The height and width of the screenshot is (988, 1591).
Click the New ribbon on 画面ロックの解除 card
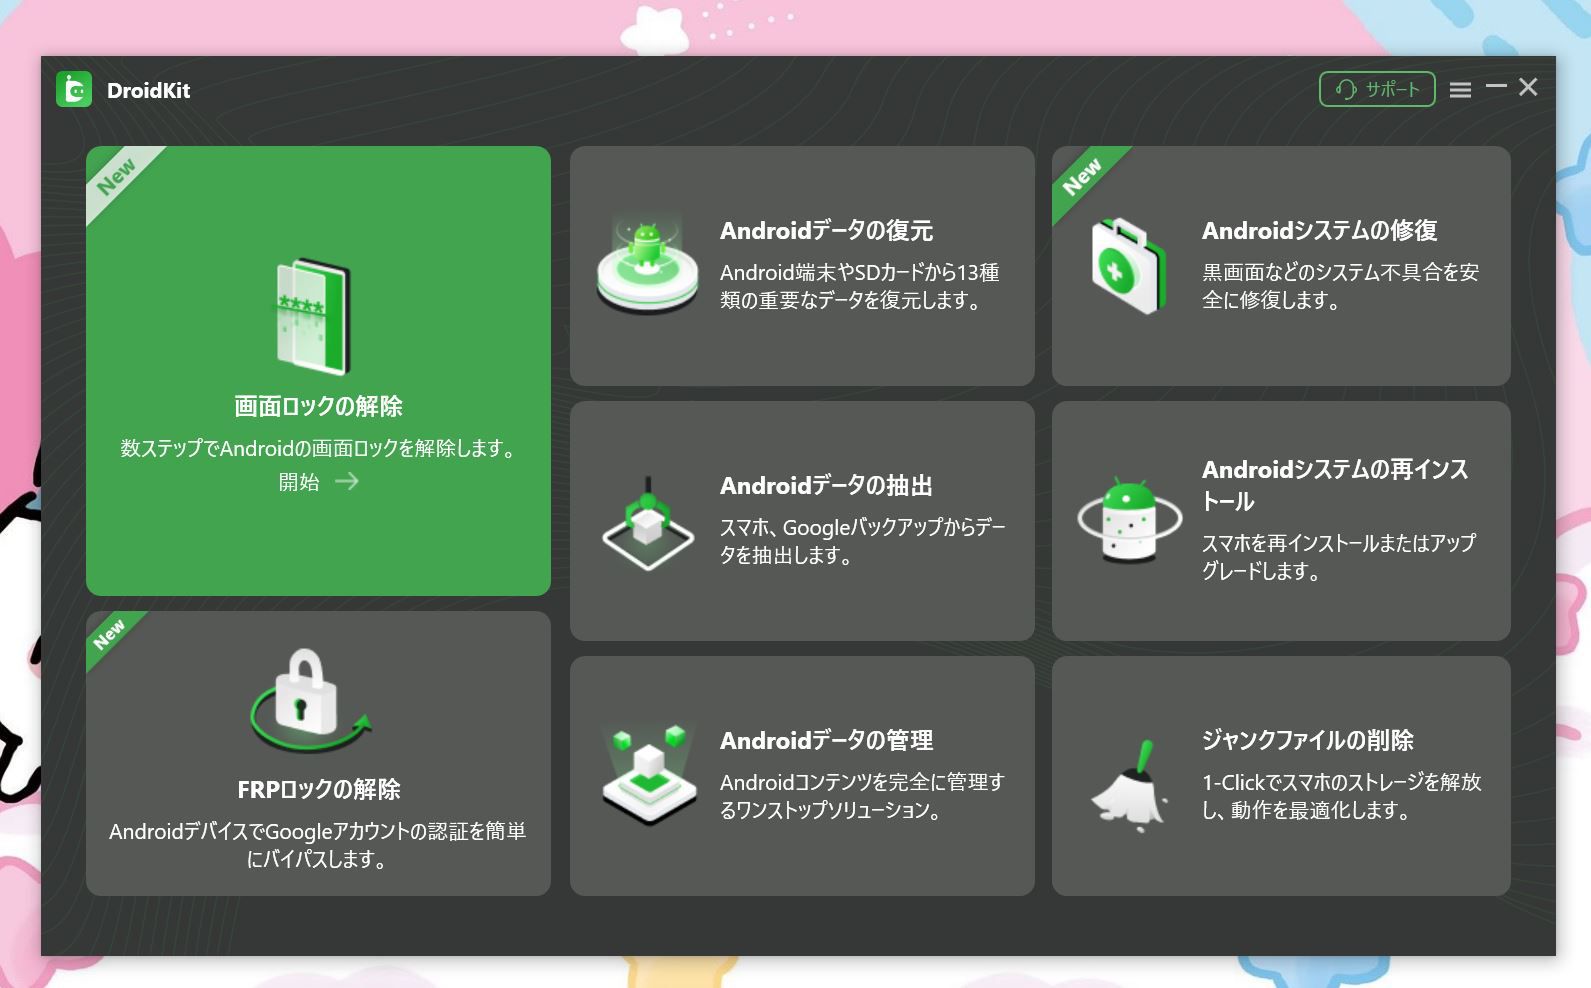[116, 176]
